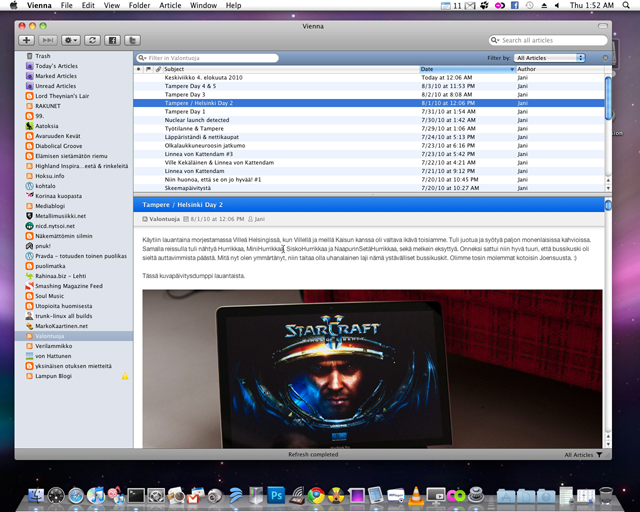Open the Window menu
Viewport: 640px width, 512px height.
(x=203, y=5)
